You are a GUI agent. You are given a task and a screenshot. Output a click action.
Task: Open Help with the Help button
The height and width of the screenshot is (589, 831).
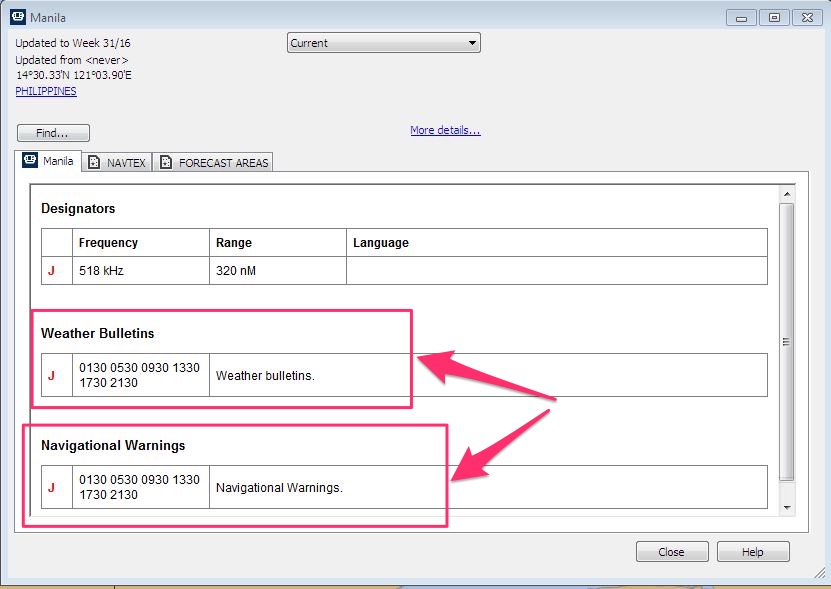[x=753, y=552]
